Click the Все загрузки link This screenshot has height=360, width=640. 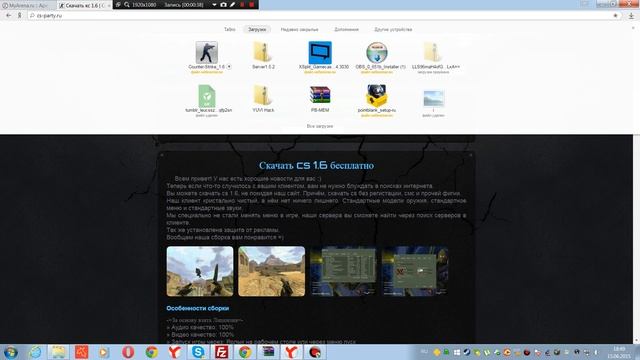point(320,126)
